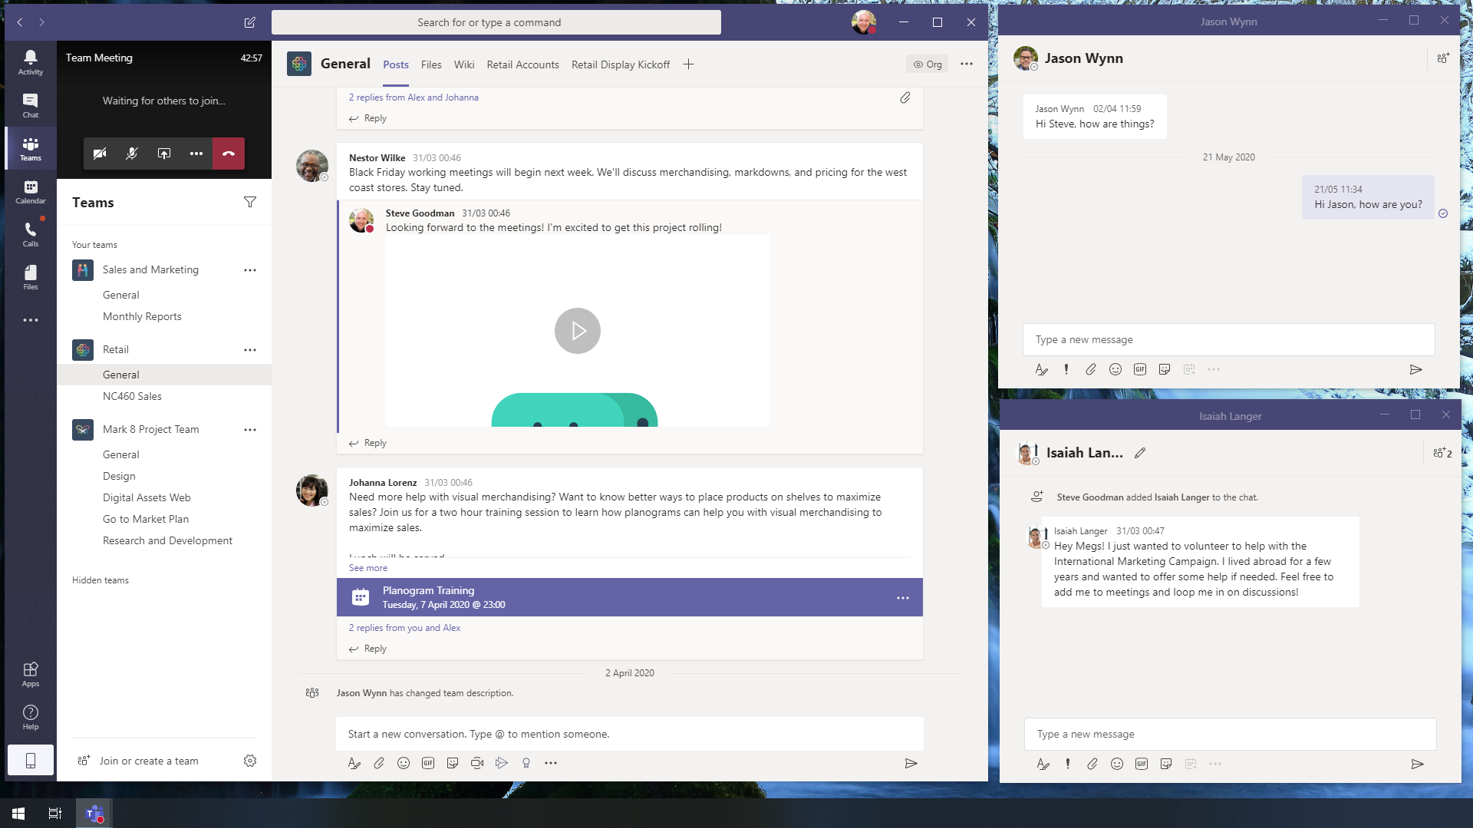The width and height of the screenshot is (1473, 828).
Task: Open Chat in the left rail
Action: 30,105
